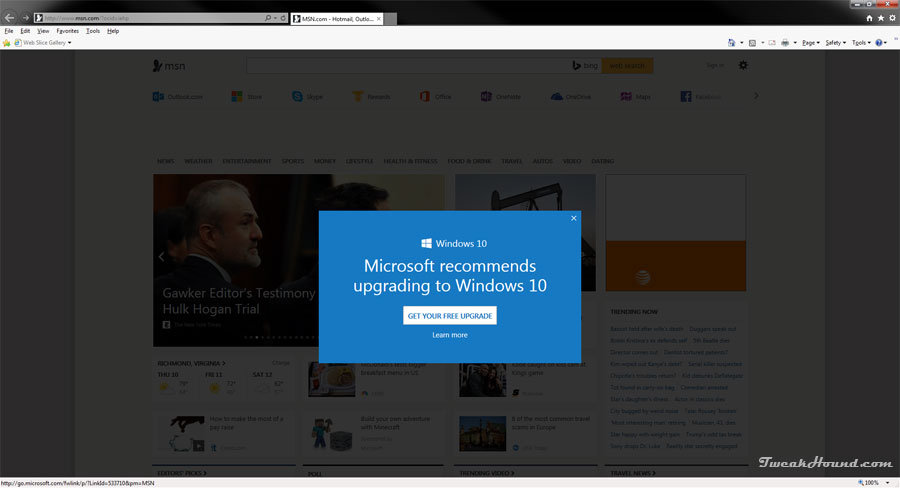The height and width of the screenshot is (488, 900).
Task: Open the Web Slice Gallery dropdown
Action: click(x=43, y=42)
